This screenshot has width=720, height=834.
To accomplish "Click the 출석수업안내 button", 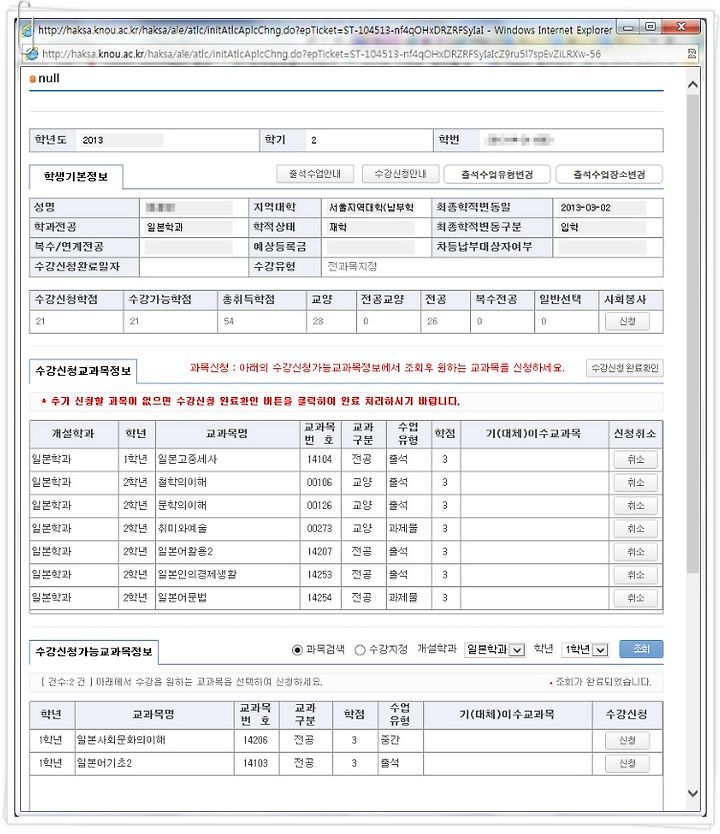I will (315, 174).
